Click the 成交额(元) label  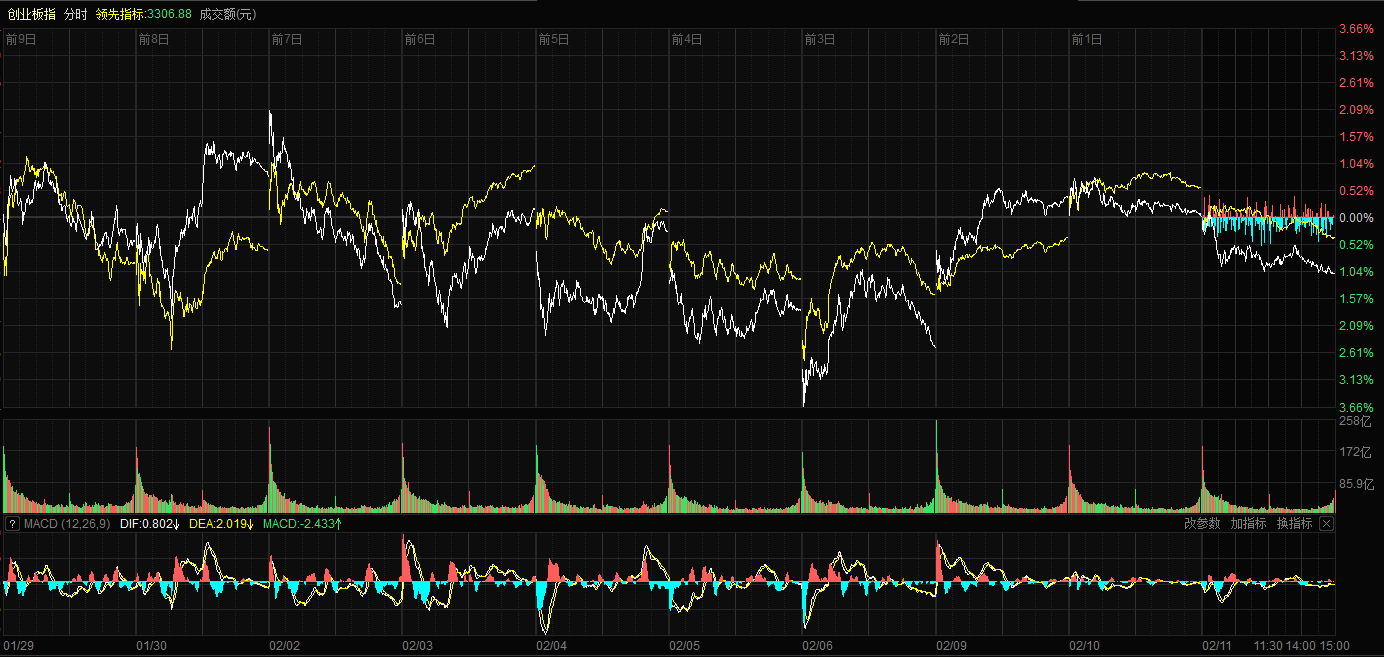pos(227,14)
